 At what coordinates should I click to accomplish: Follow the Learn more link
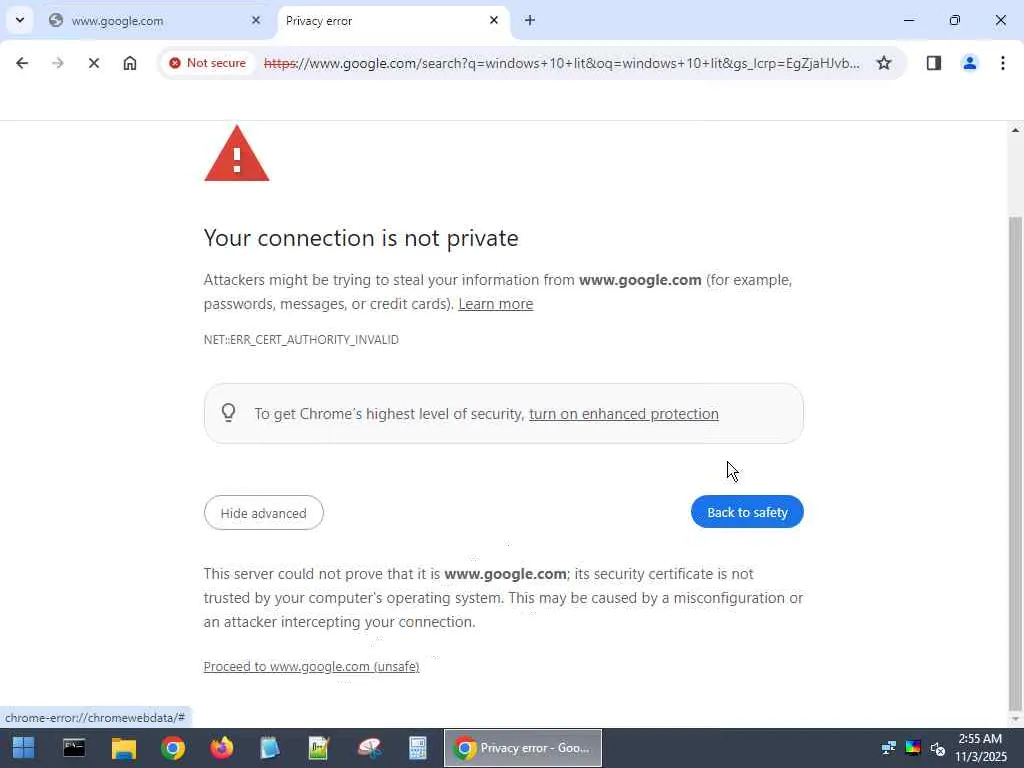pos(495,304)
